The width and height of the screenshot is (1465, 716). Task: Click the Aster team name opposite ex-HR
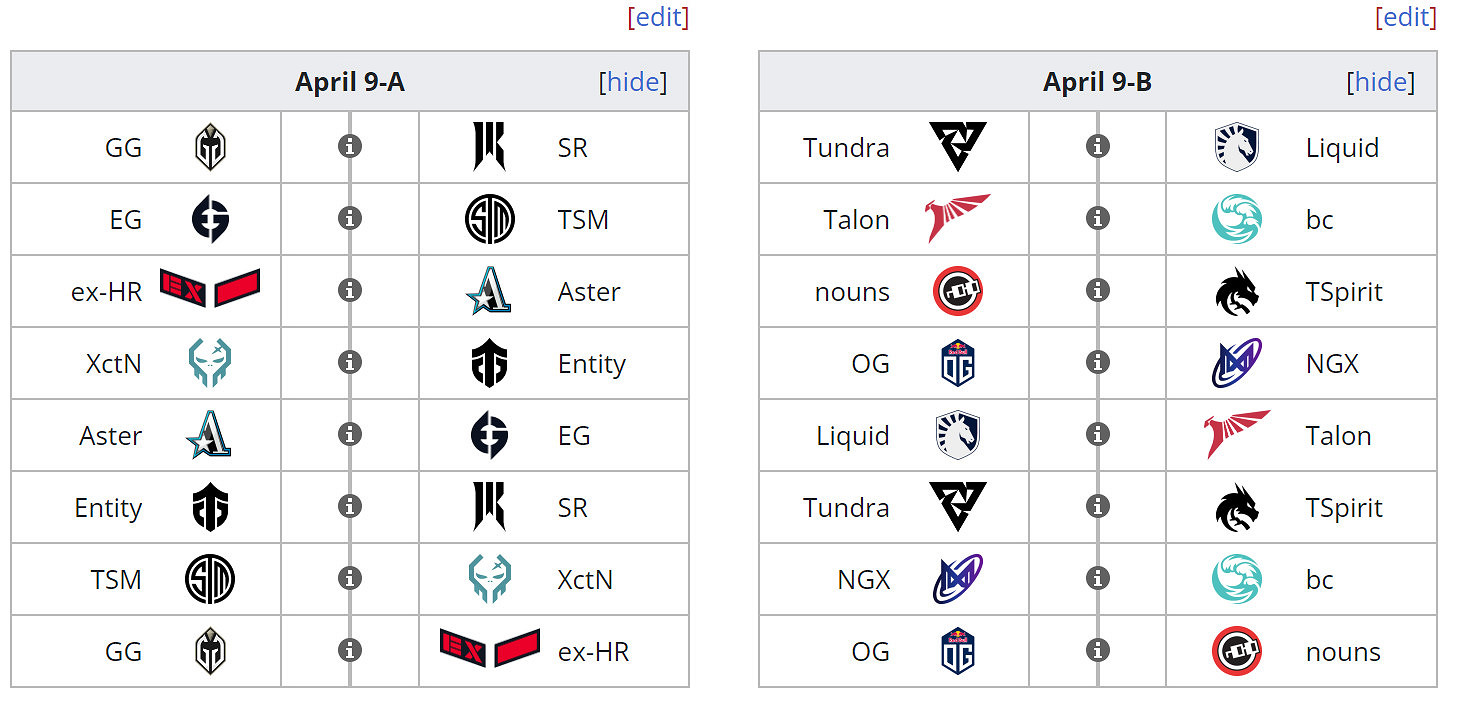click(x=589, y=292)
